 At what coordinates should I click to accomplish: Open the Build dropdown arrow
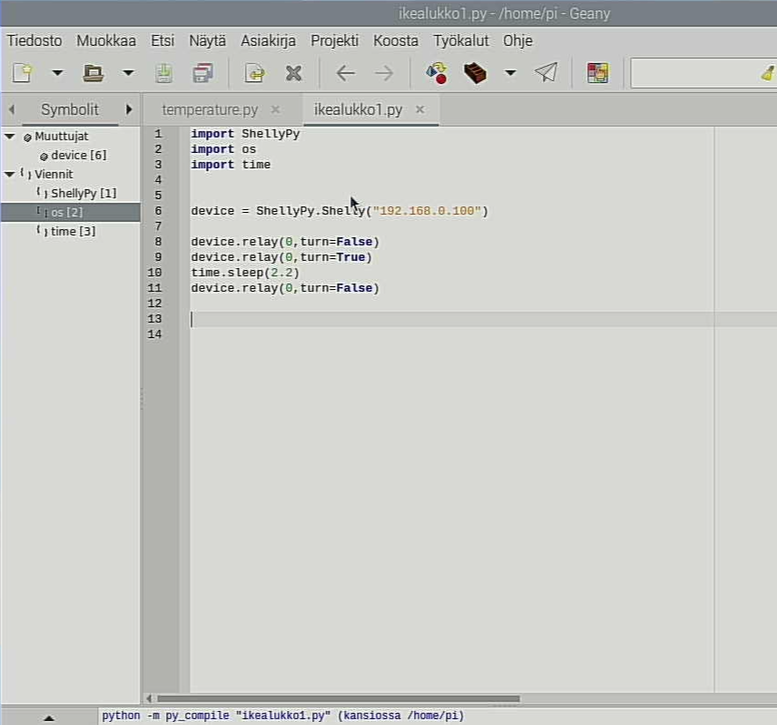[510, 73]
